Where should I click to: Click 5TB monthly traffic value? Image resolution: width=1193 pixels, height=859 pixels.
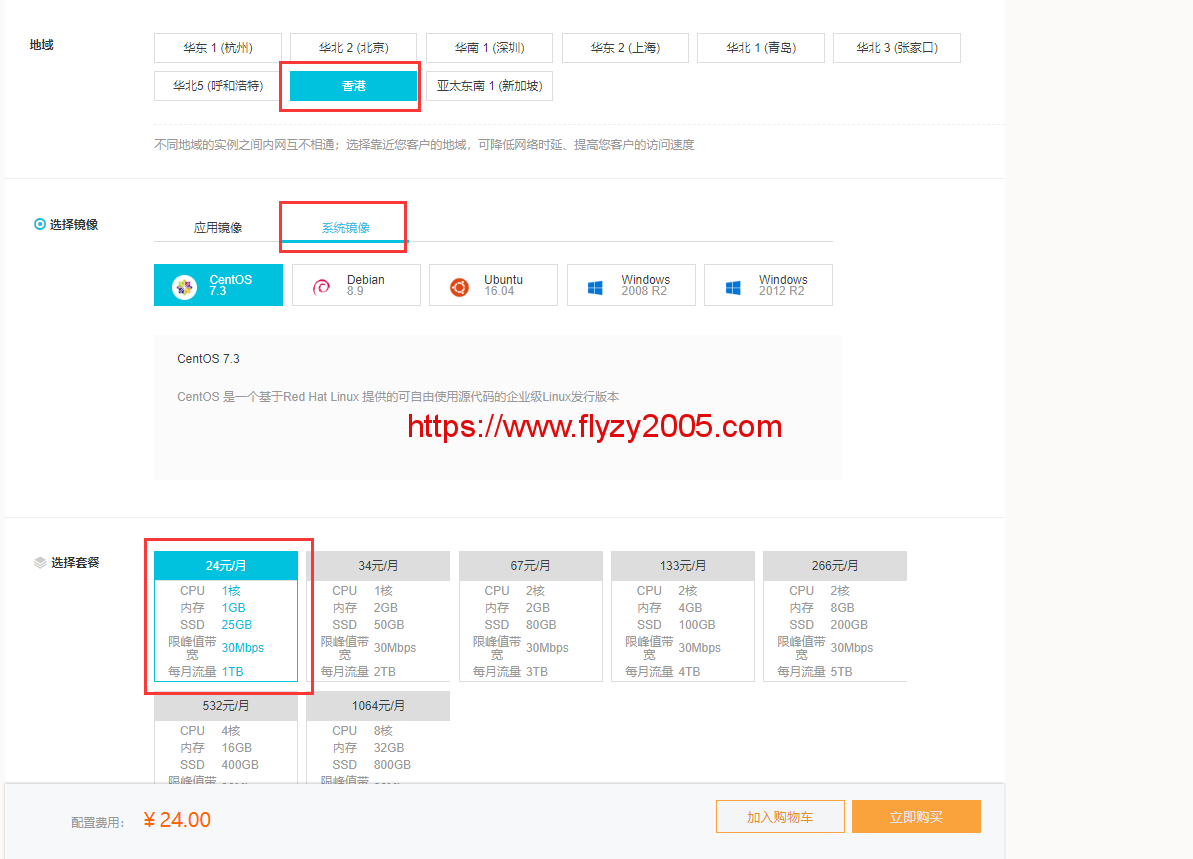[x=841, y=672]
